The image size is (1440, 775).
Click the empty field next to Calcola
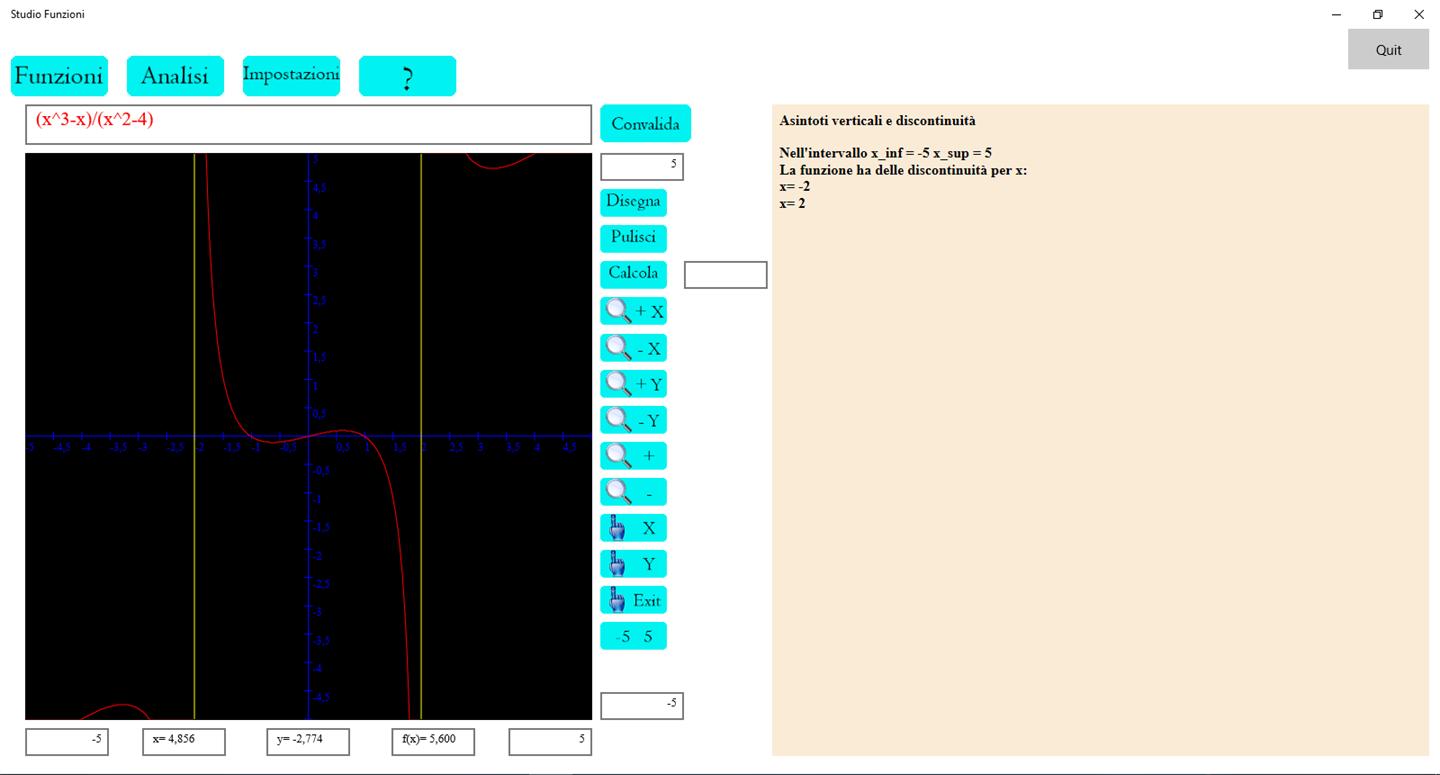click(x=725, y=275)
